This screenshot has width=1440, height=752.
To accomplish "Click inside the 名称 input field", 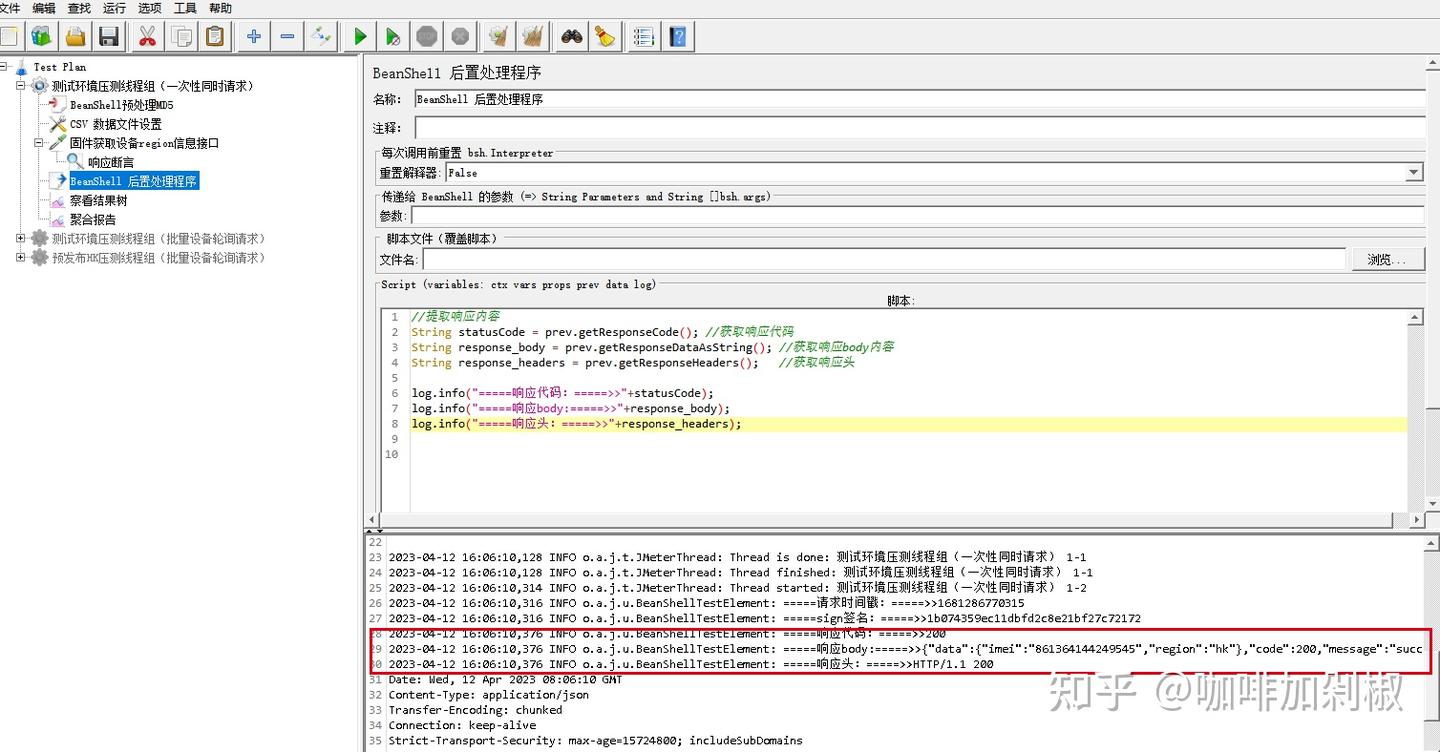I will (700, 99).
